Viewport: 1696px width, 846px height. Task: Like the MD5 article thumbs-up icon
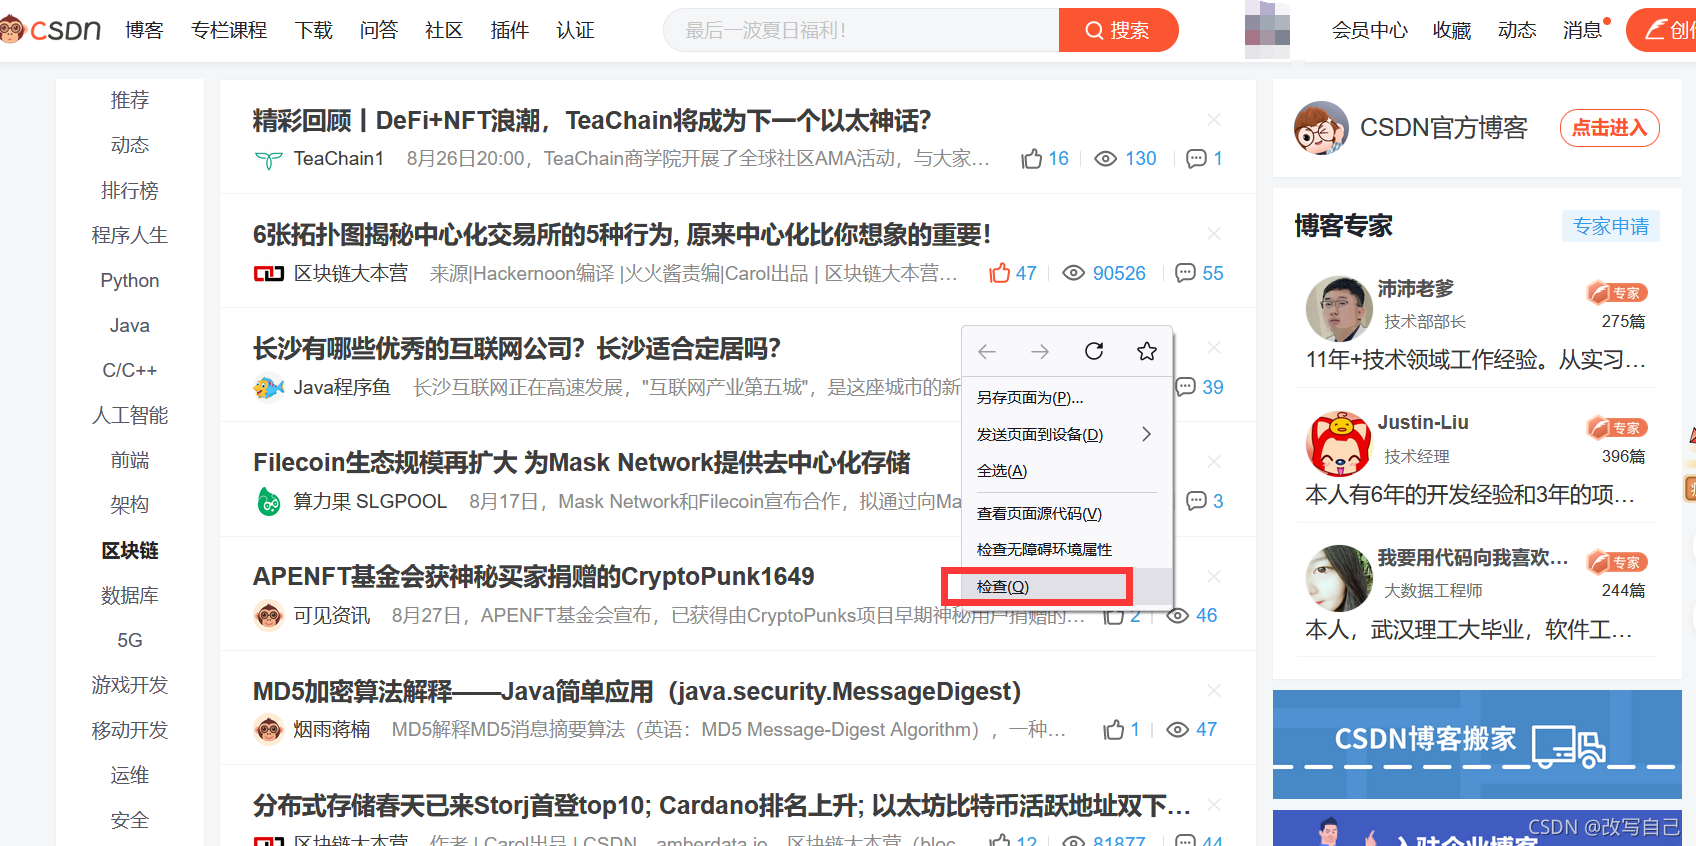point(1114,730)
